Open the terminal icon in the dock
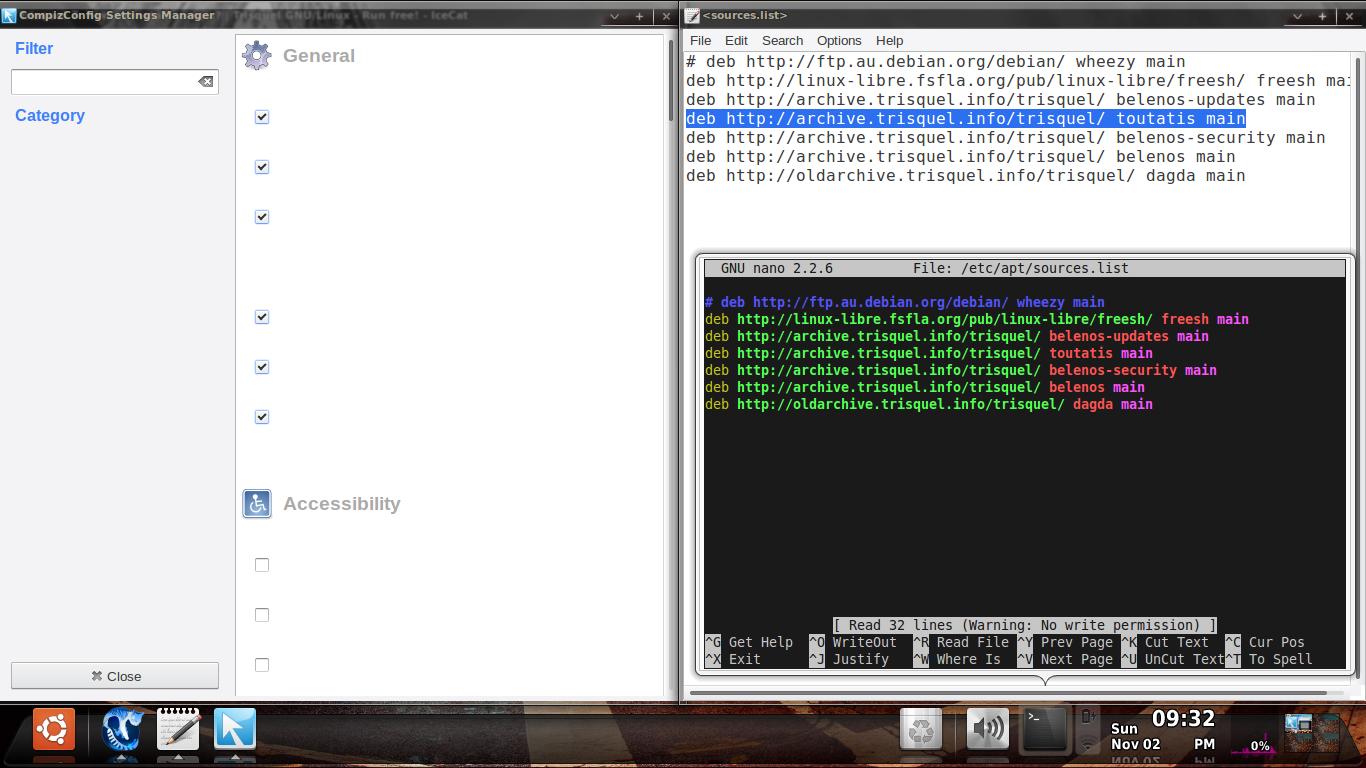Image resolution: width=1366 pixels, height=768 pixels. click(x=1044, y=729)
